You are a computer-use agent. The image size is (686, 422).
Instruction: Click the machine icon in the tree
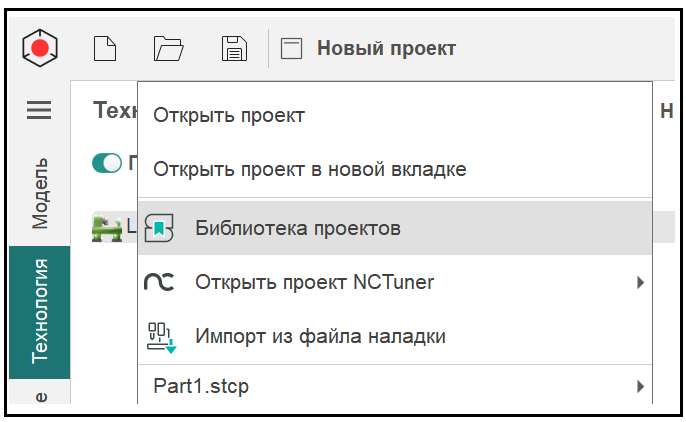coord(105,227)
